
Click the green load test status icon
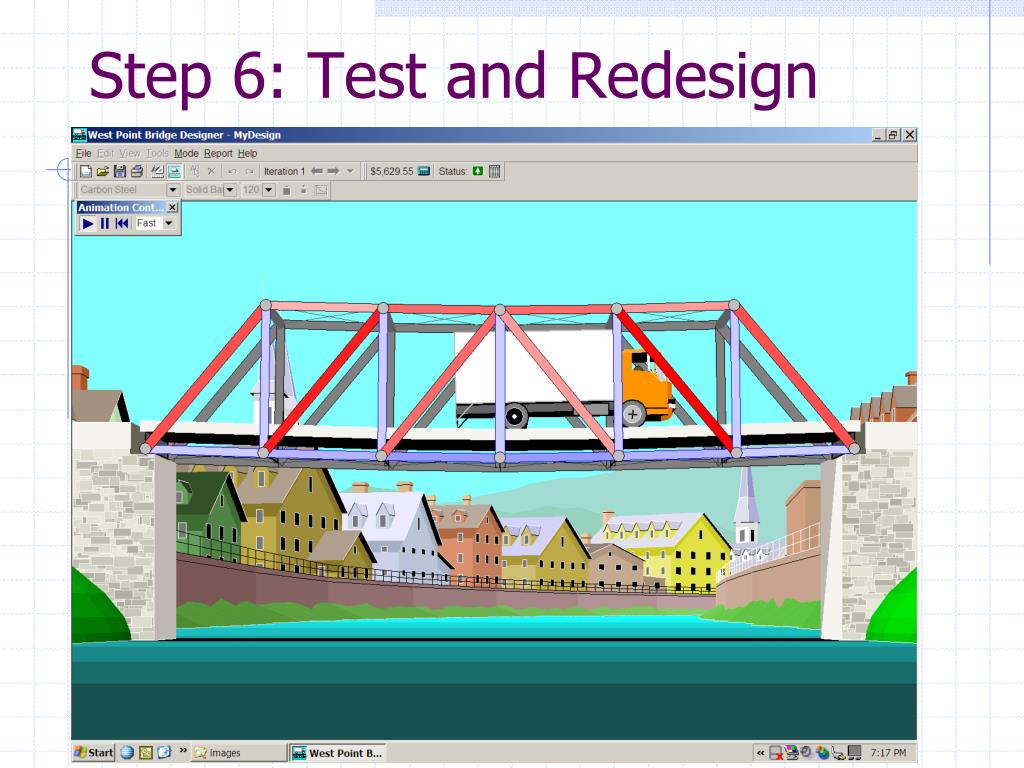pyautogui.click(x=478, y=171)
